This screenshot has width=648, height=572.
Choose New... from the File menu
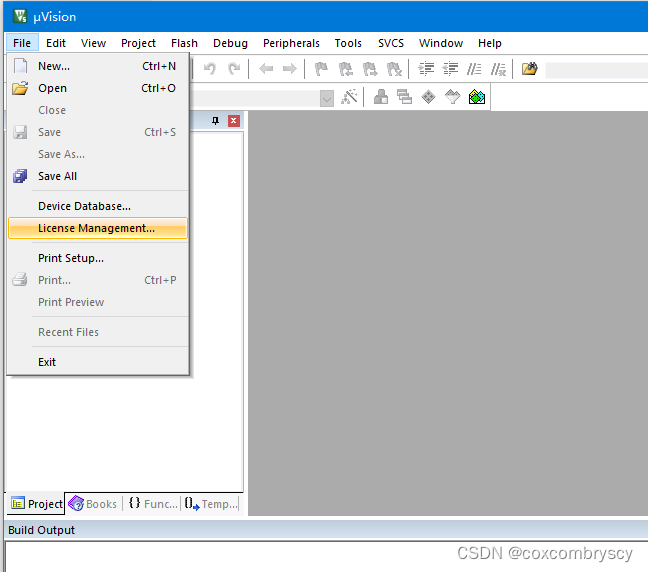pos(98,66)
